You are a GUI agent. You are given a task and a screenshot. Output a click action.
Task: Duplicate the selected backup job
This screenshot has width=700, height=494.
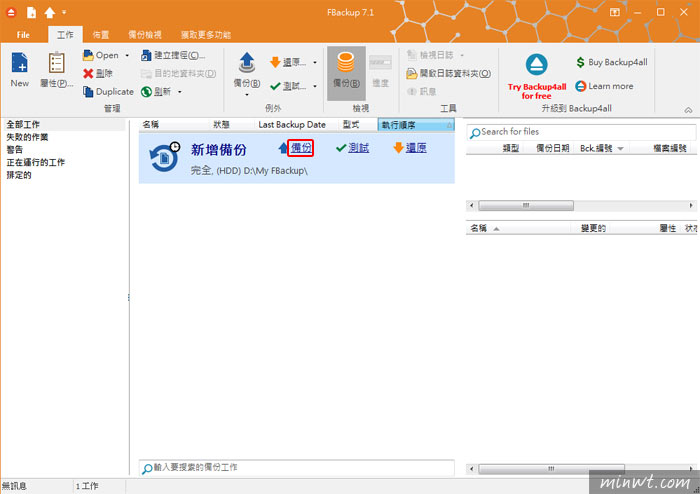coord(108,91)
